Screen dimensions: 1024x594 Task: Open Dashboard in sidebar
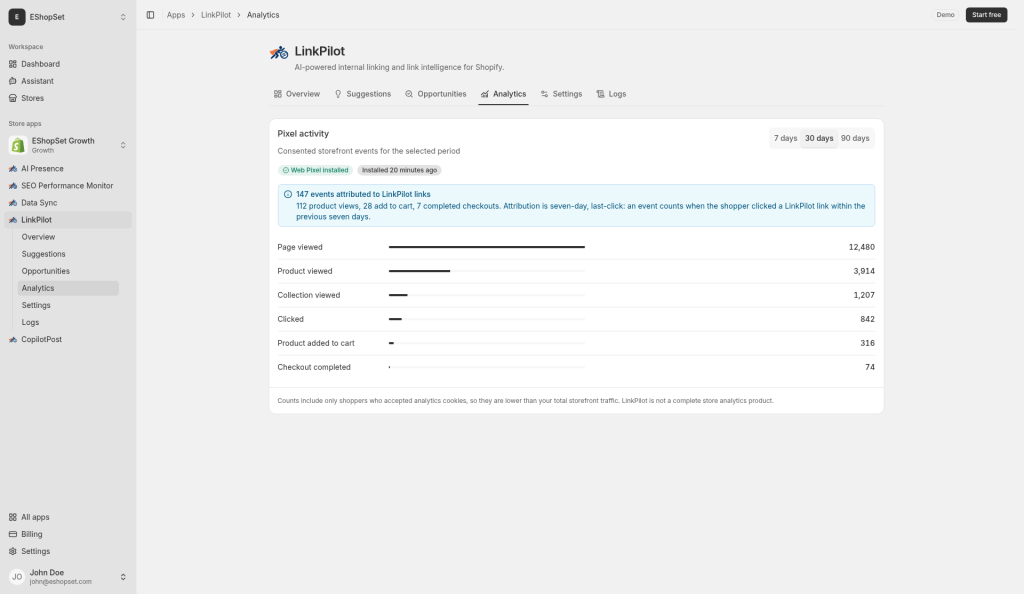[68, 64]
